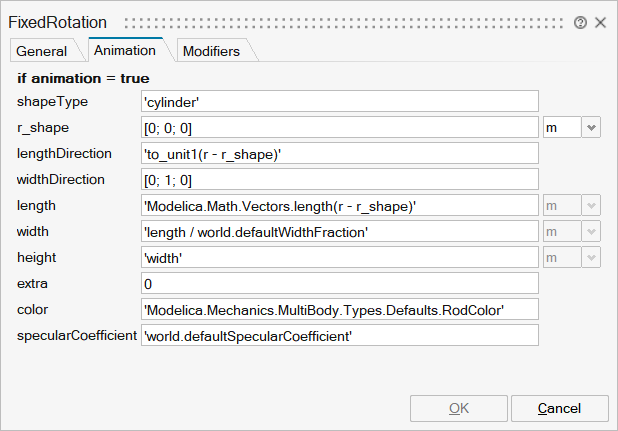Edit the lengthDirection field

pyautogui.click(x=340, y=153)
